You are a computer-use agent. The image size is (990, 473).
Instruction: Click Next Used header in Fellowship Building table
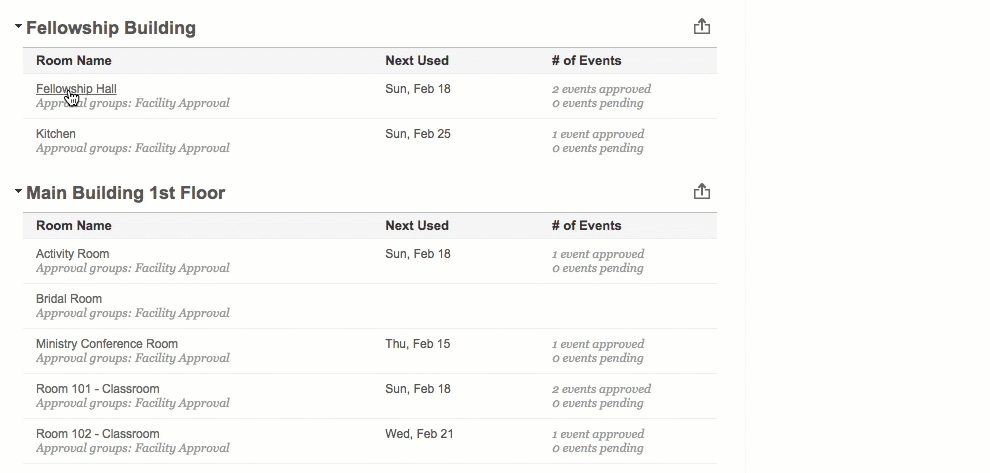(417, 61)
